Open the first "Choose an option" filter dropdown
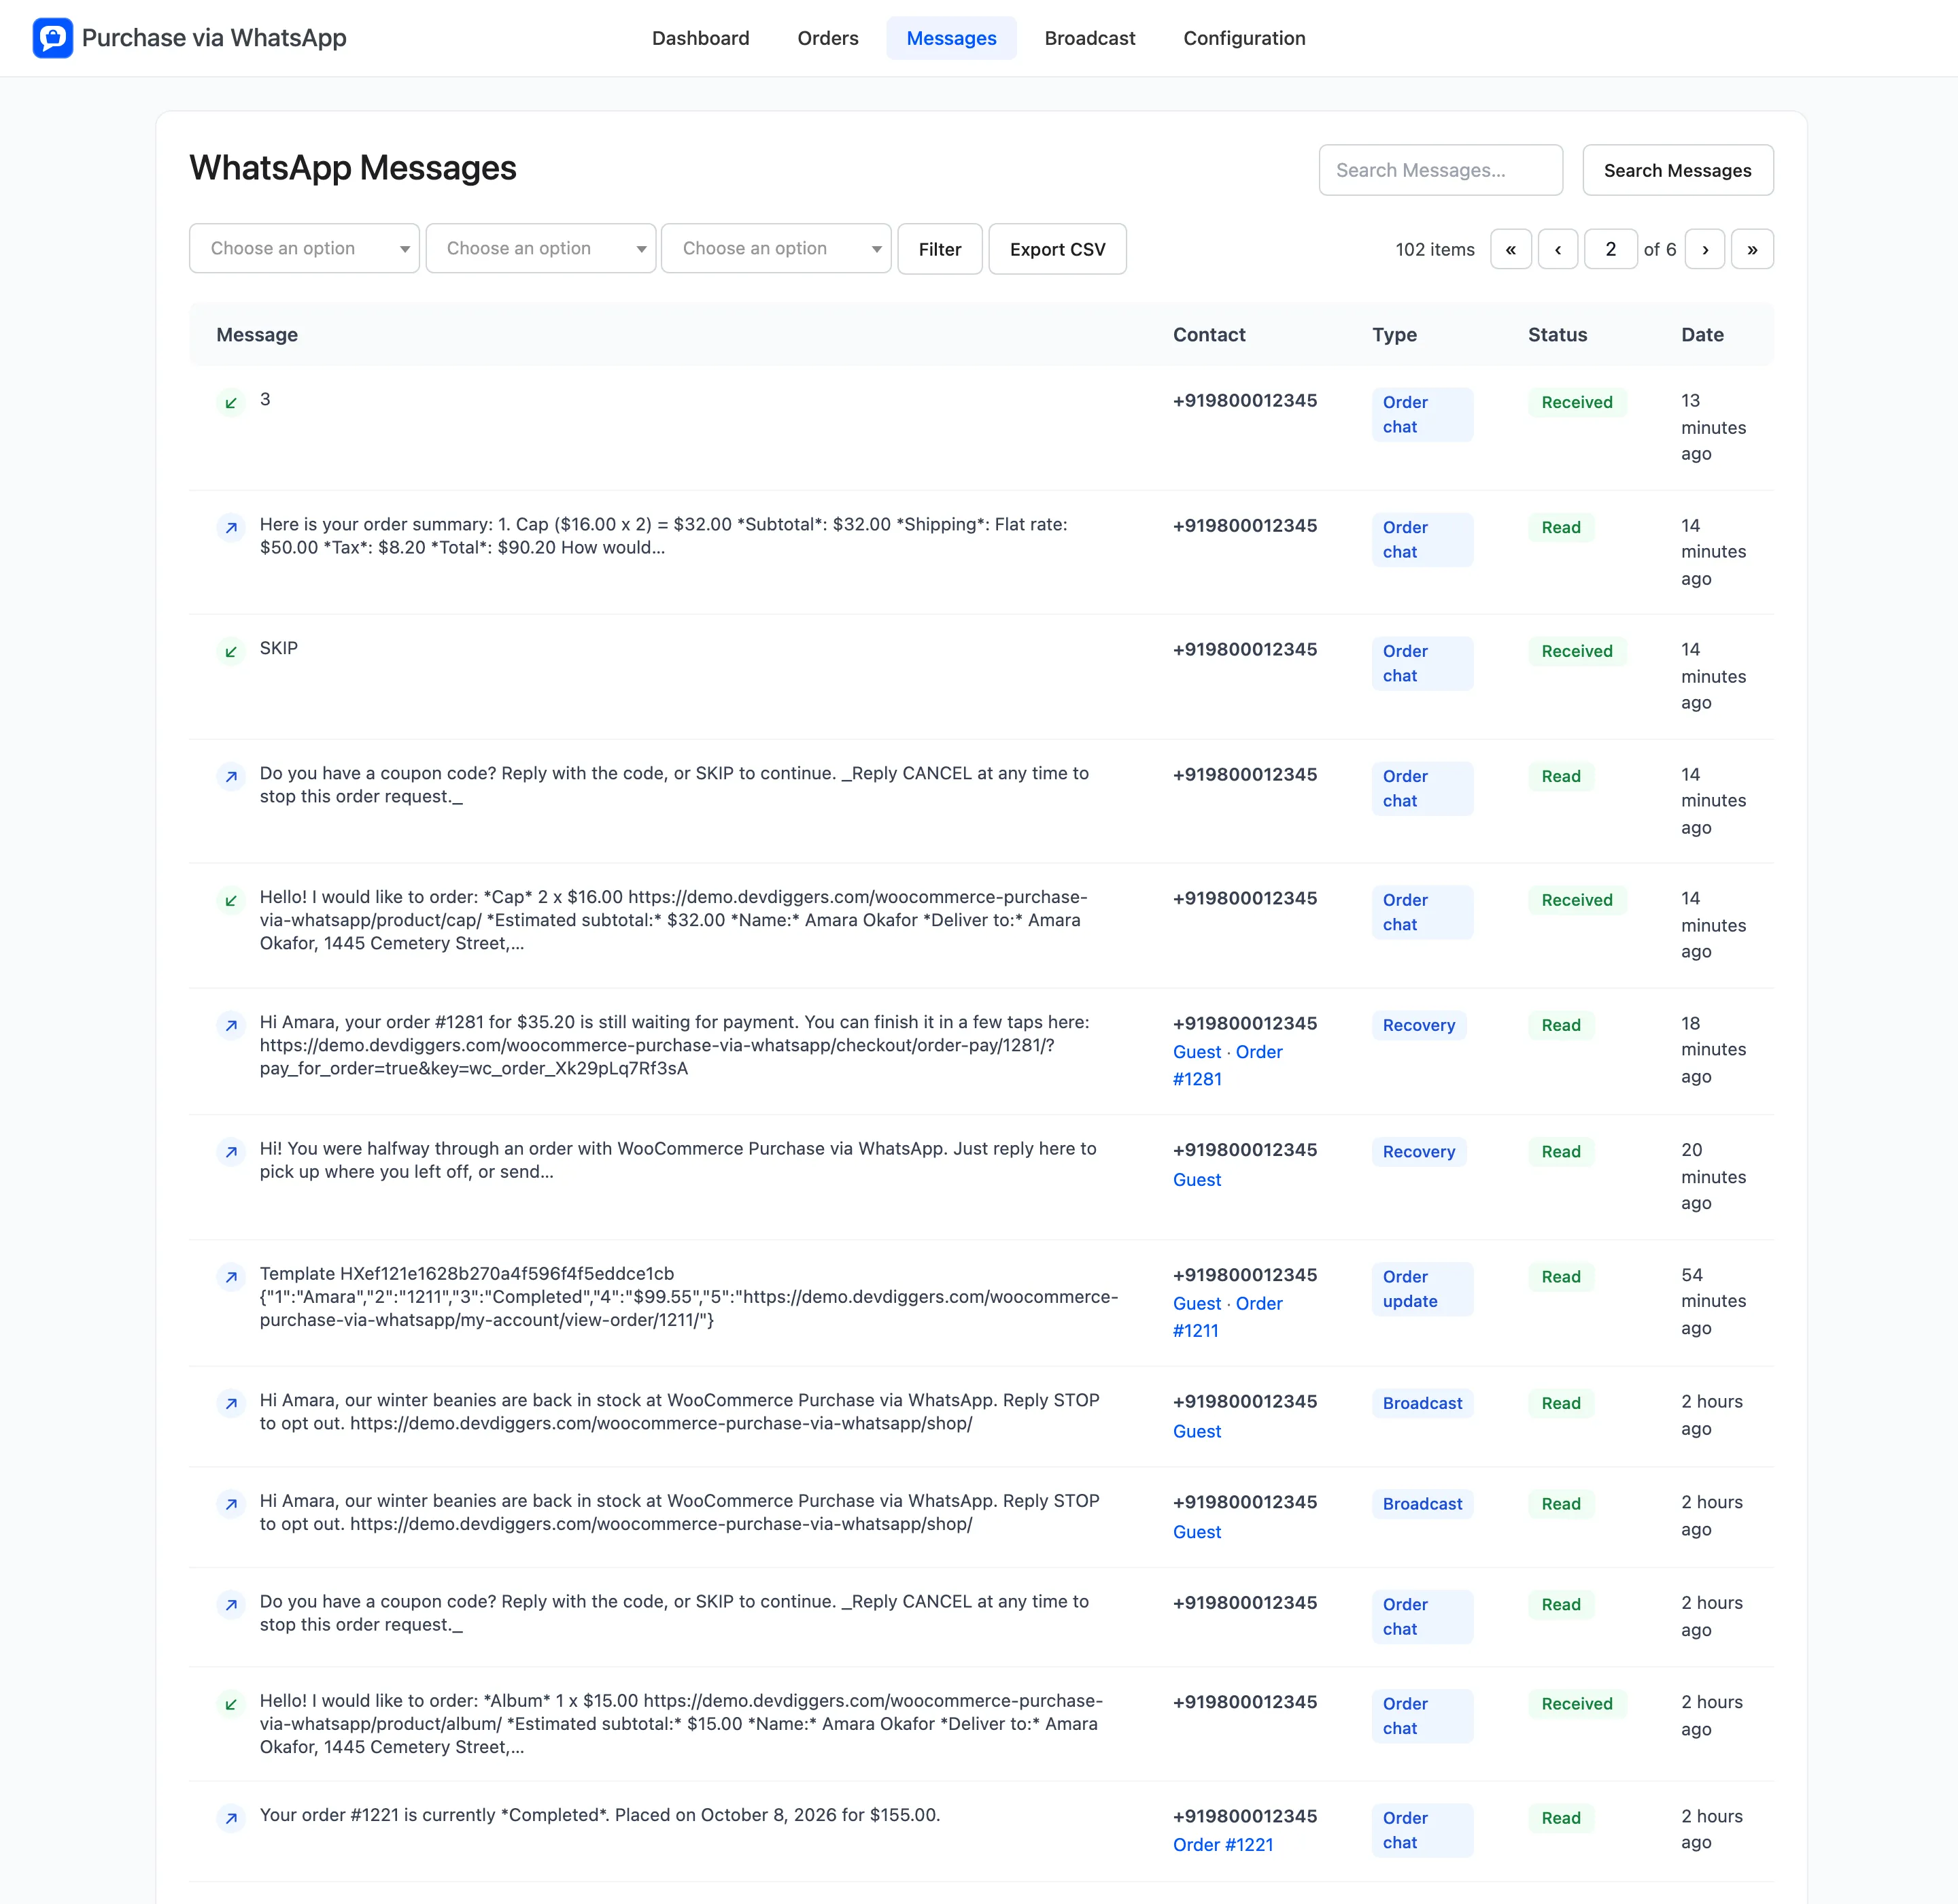Image resolution: width=1958 pixels, height=1904 pixels. [304, 248]
